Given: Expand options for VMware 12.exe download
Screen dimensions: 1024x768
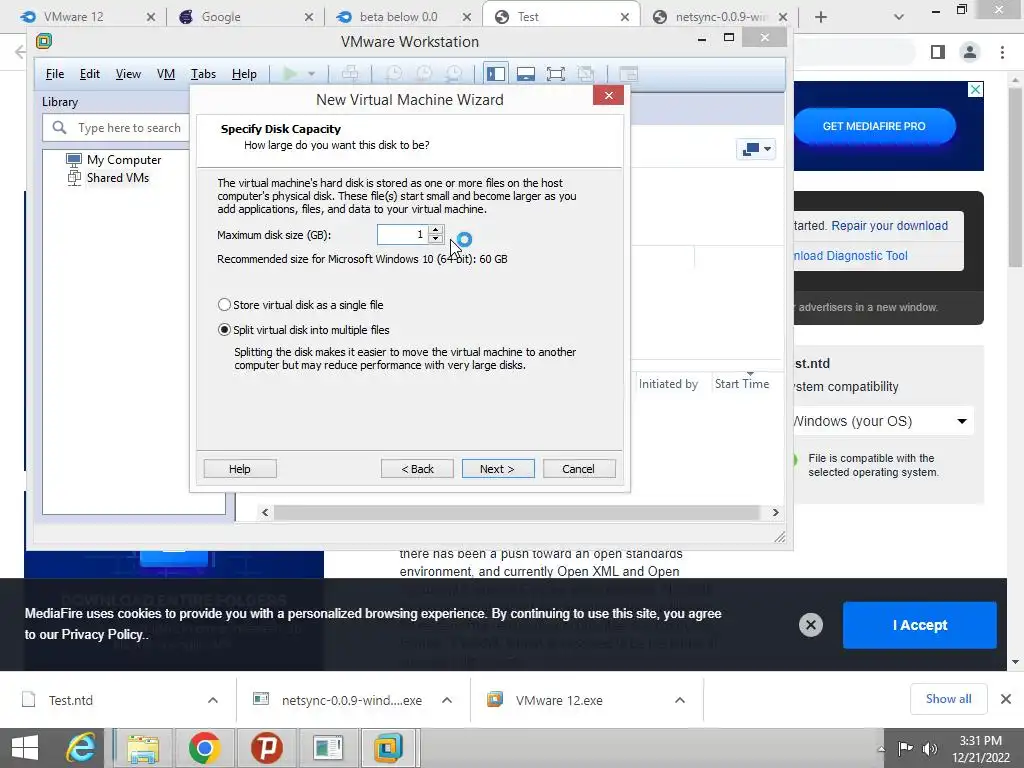Looking at the screenshot, I should pyautogui.click(x=680, y=700).
